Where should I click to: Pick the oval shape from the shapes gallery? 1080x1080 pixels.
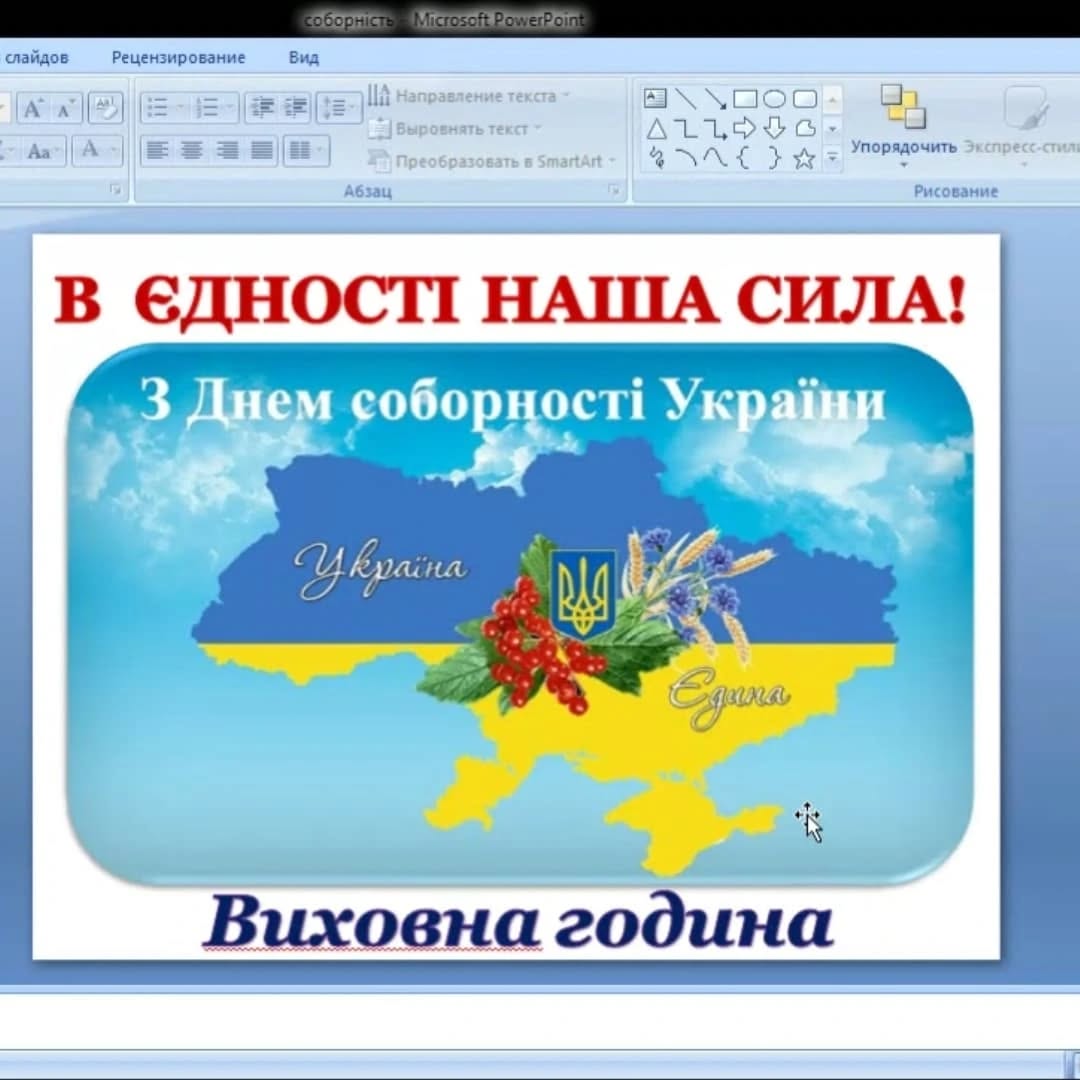(x=774, y=98)
